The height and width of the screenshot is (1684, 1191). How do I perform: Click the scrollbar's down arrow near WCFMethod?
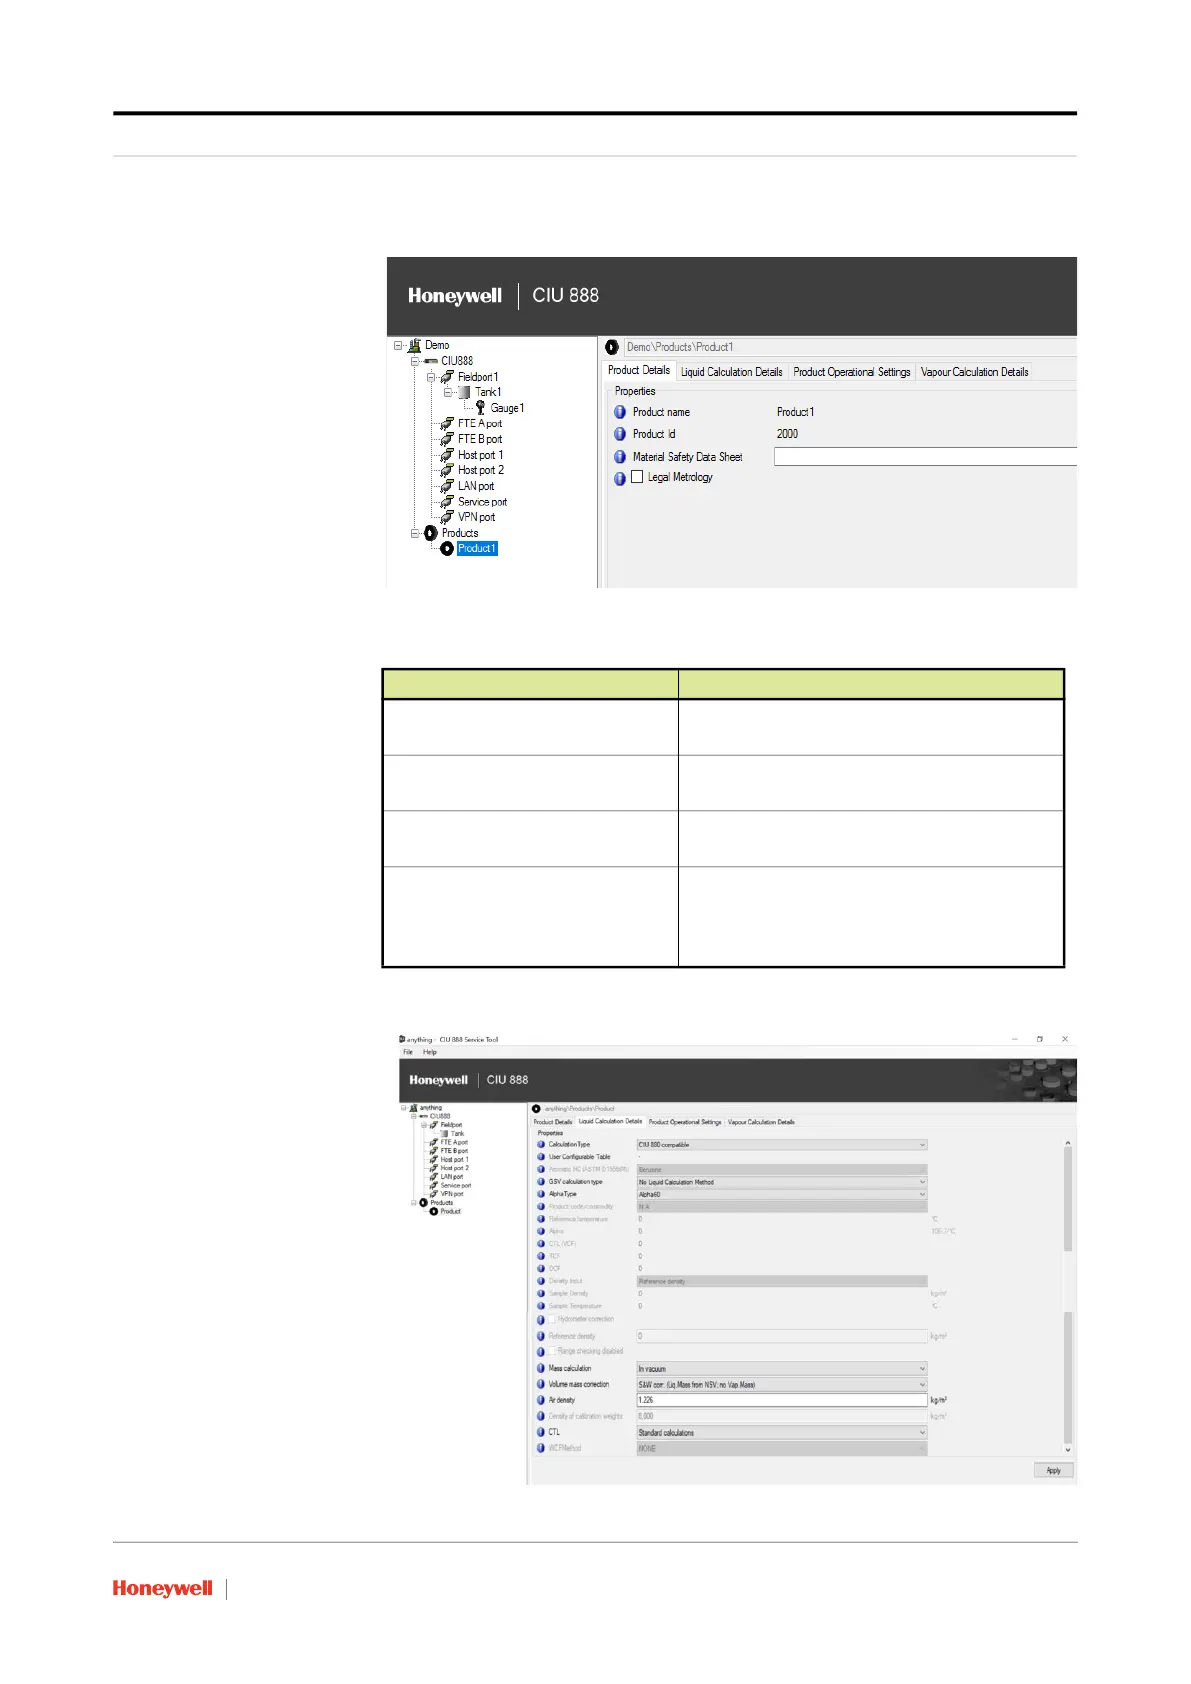click(1068, 1450)
